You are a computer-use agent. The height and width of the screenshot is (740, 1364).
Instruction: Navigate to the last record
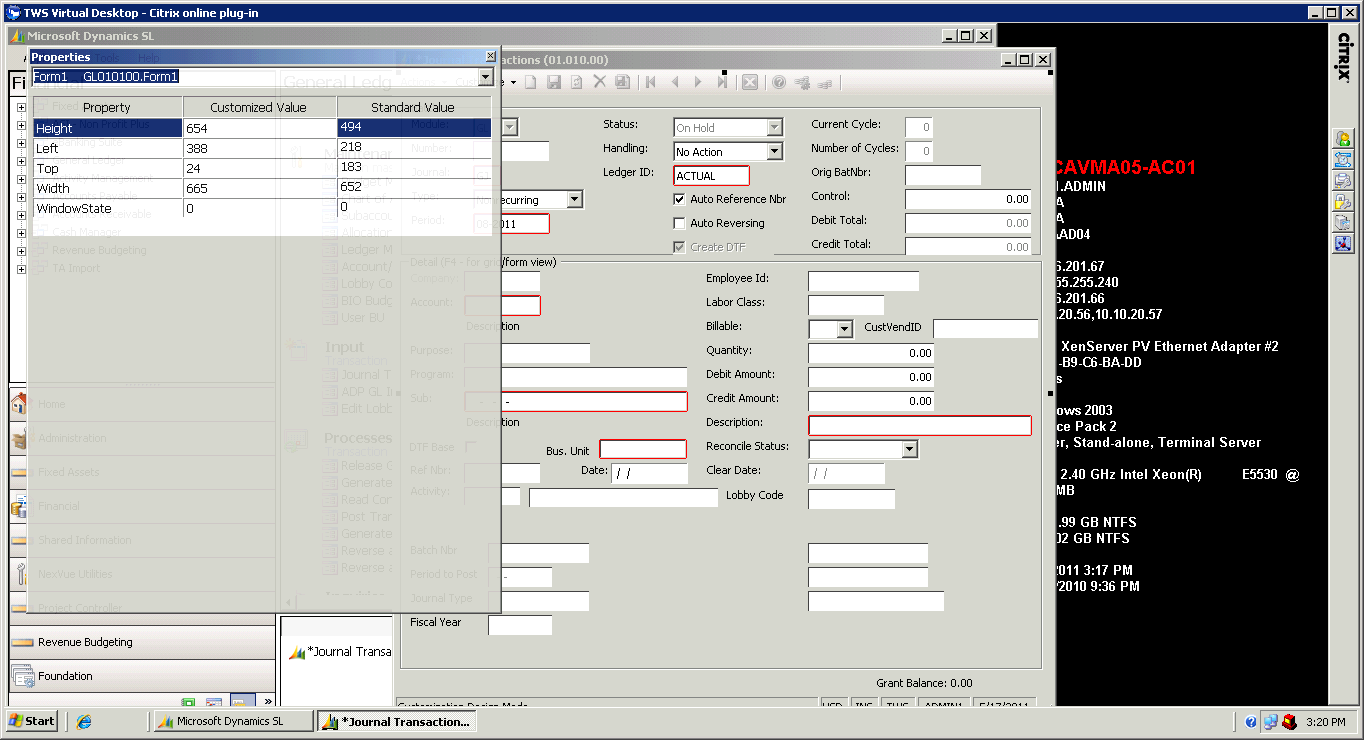(722, 81)
